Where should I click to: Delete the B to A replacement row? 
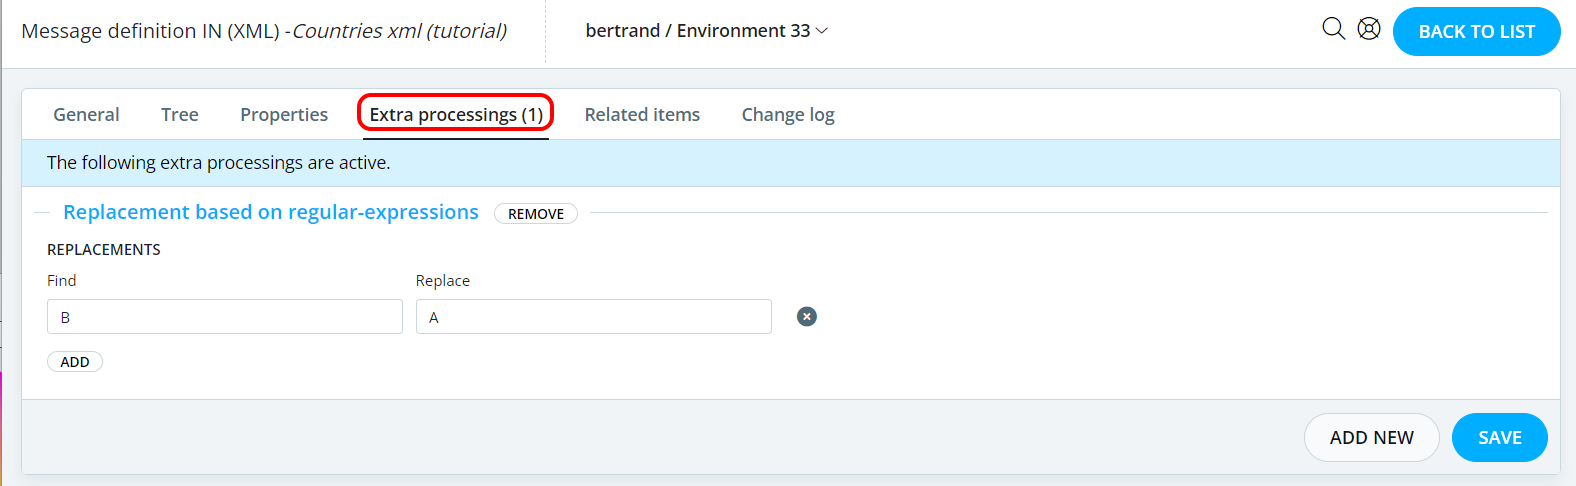pyautogui.click(x=807, y=317)
